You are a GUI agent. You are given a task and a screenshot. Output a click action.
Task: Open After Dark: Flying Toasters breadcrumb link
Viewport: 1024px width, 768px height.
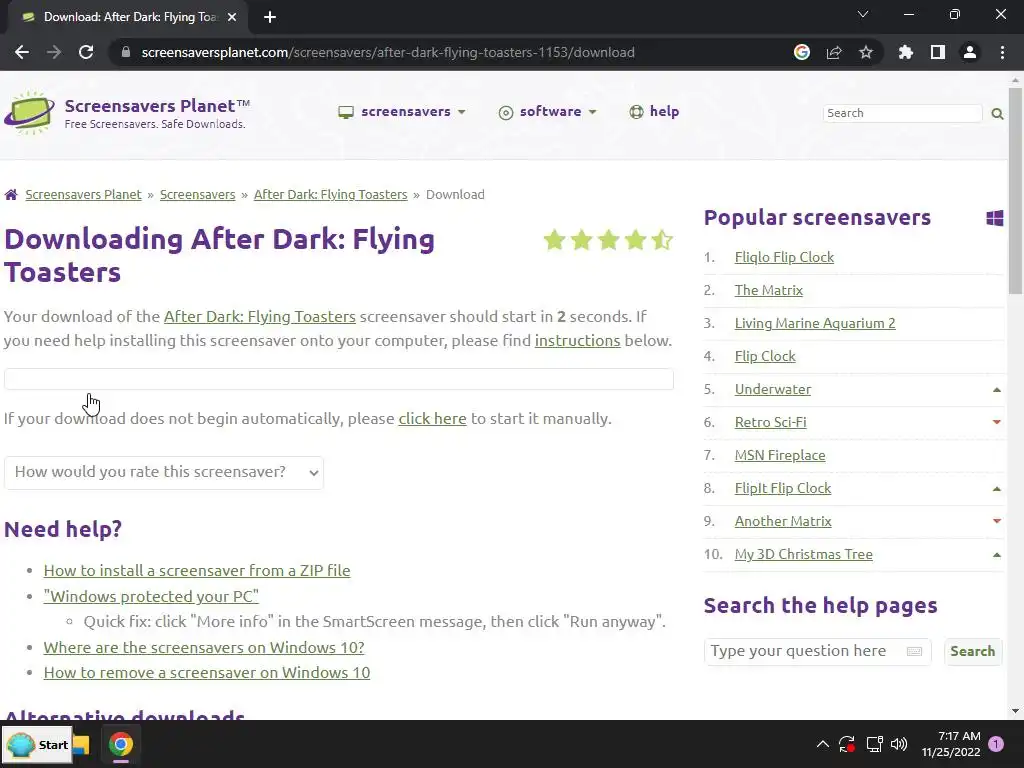click(x=330, y=195)
